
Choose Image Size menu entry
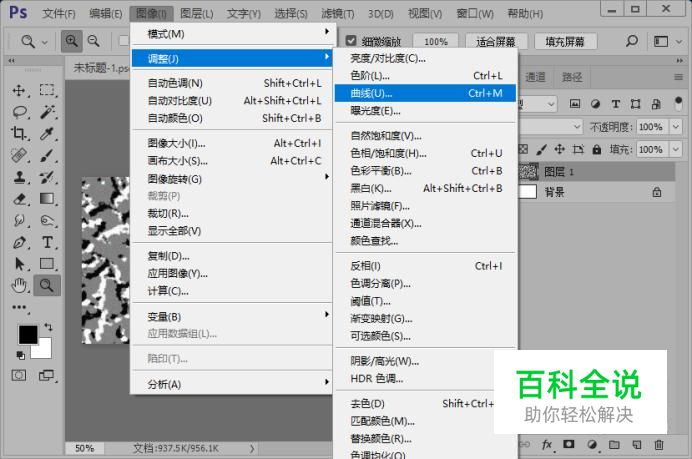pos(233,143)
